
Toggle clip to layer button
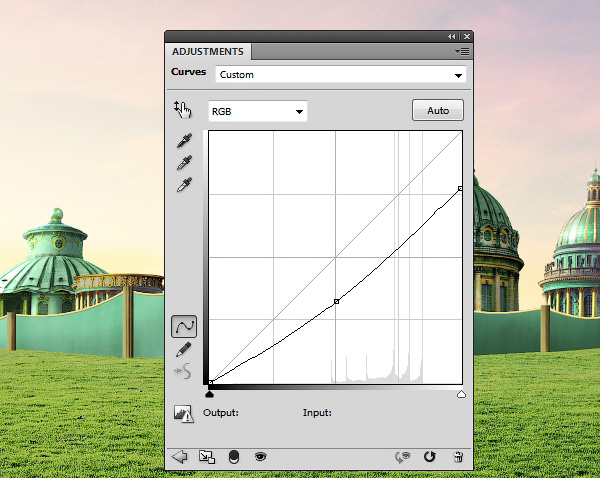click(x=234, y=457)
